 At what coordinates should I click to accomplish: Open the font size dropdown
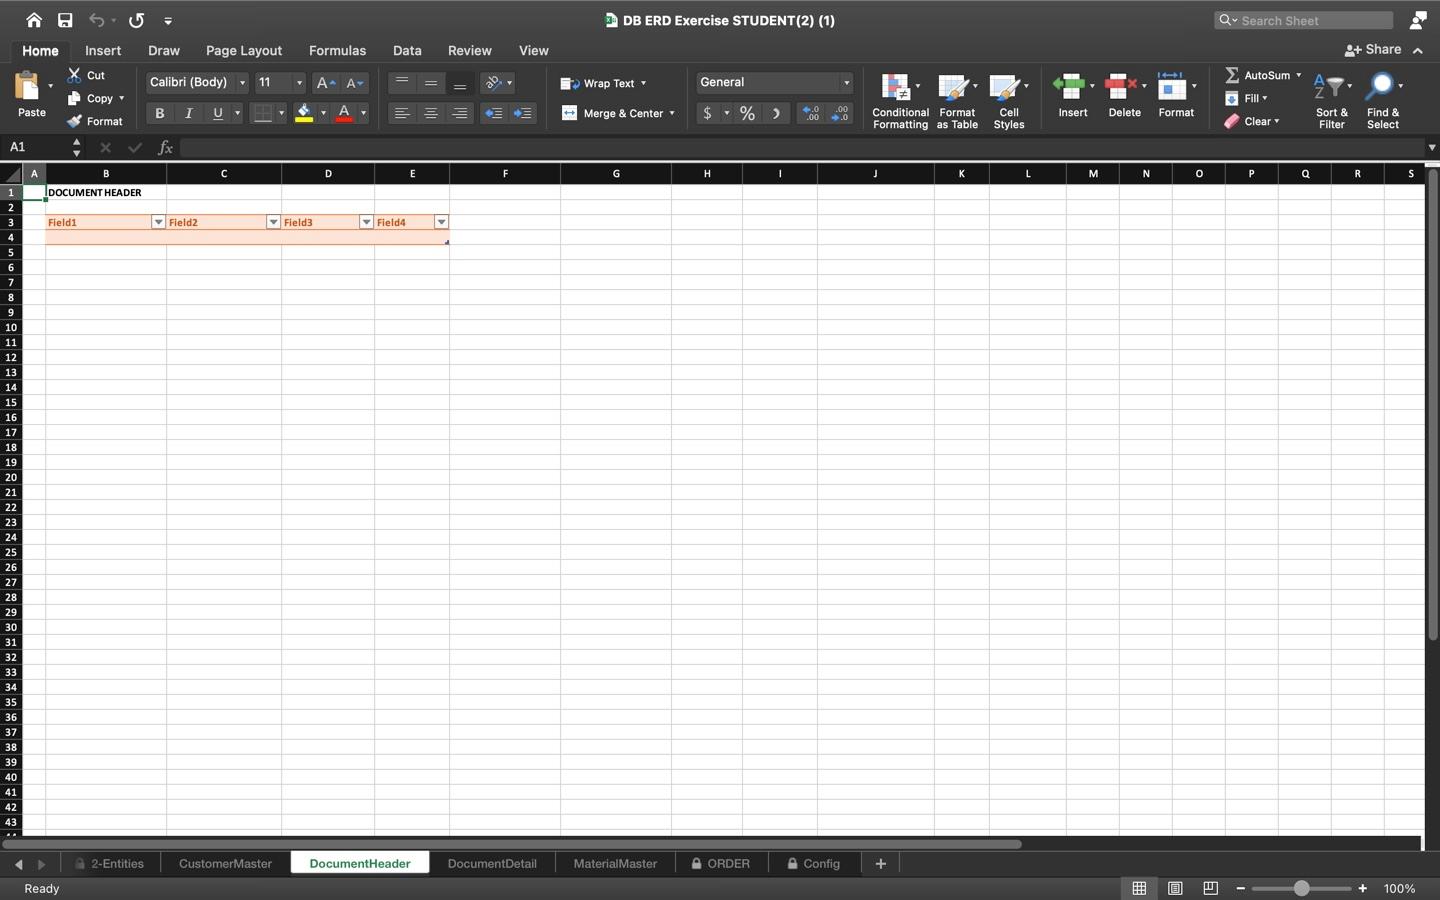click(x=297, y=82)
